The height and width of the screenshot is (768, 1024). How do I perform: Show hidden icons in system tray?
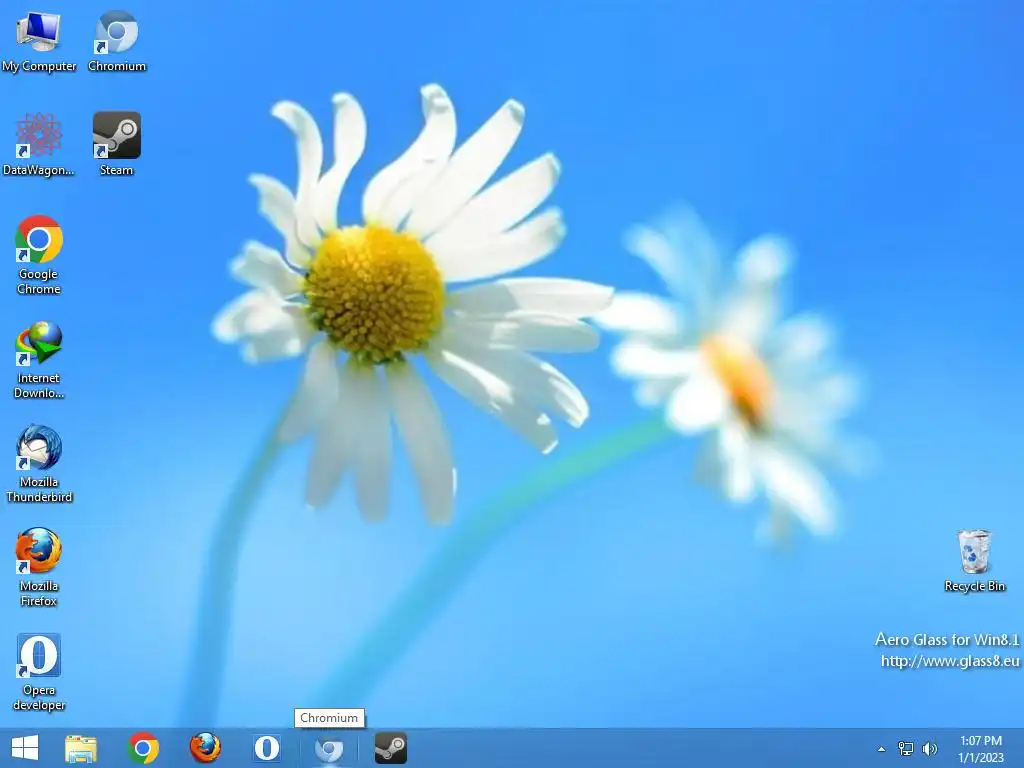[x=882, y=749]
